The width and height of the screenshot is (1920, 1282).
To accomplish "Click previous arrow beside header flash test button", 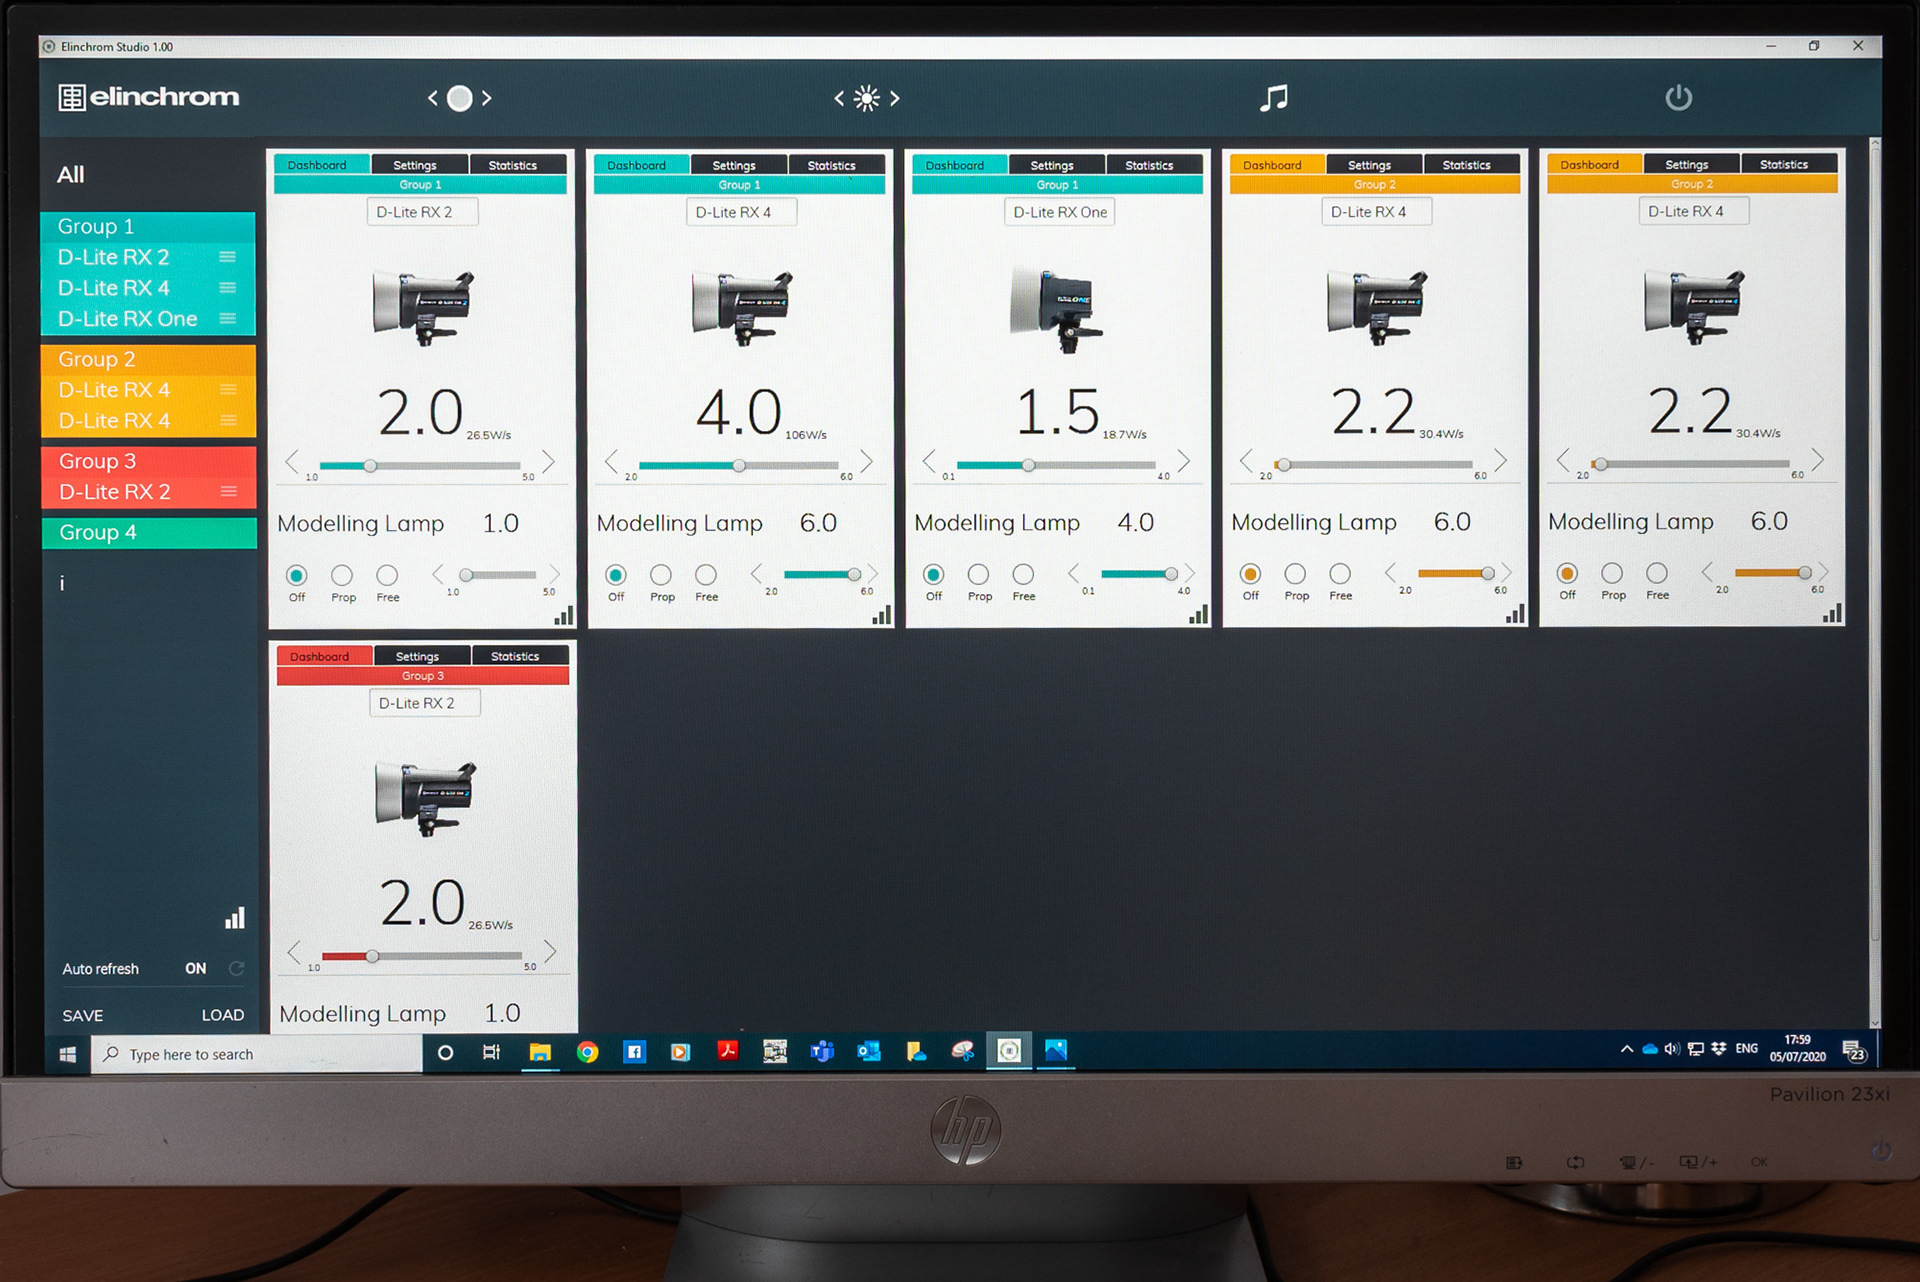I will pos(432,98).
